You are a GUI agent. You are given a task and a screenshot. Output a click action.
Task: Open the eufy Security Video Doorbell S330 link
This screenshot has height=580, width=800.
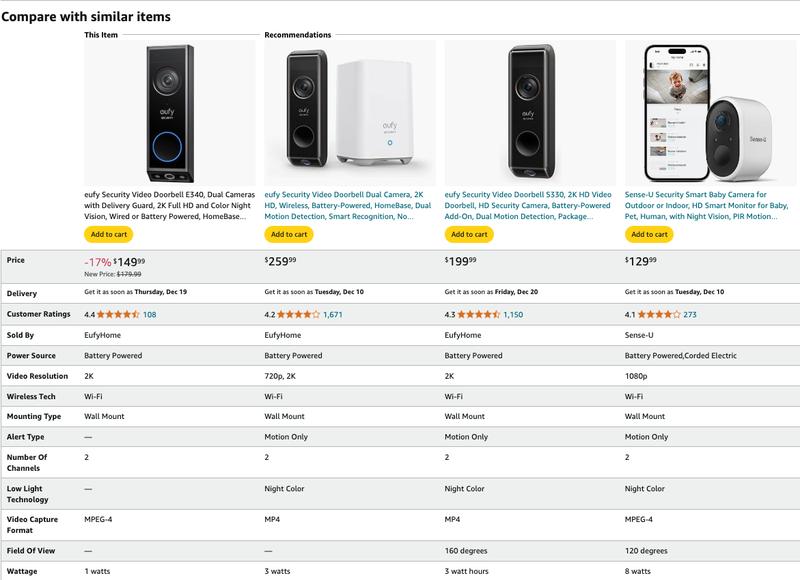coord(528,204)
